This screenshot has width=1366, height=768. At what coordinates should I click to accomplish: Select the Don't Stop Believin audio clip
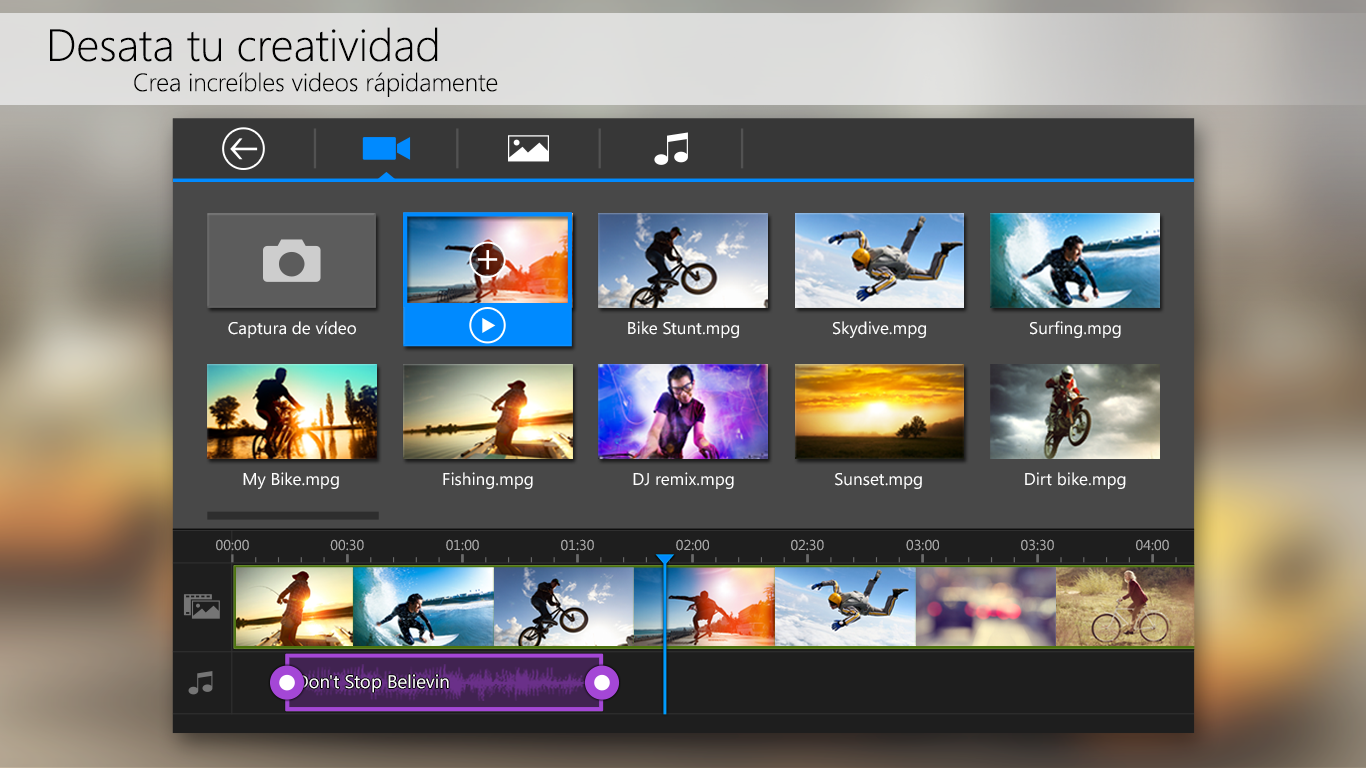pyautogui.click(x=445, y=682)
